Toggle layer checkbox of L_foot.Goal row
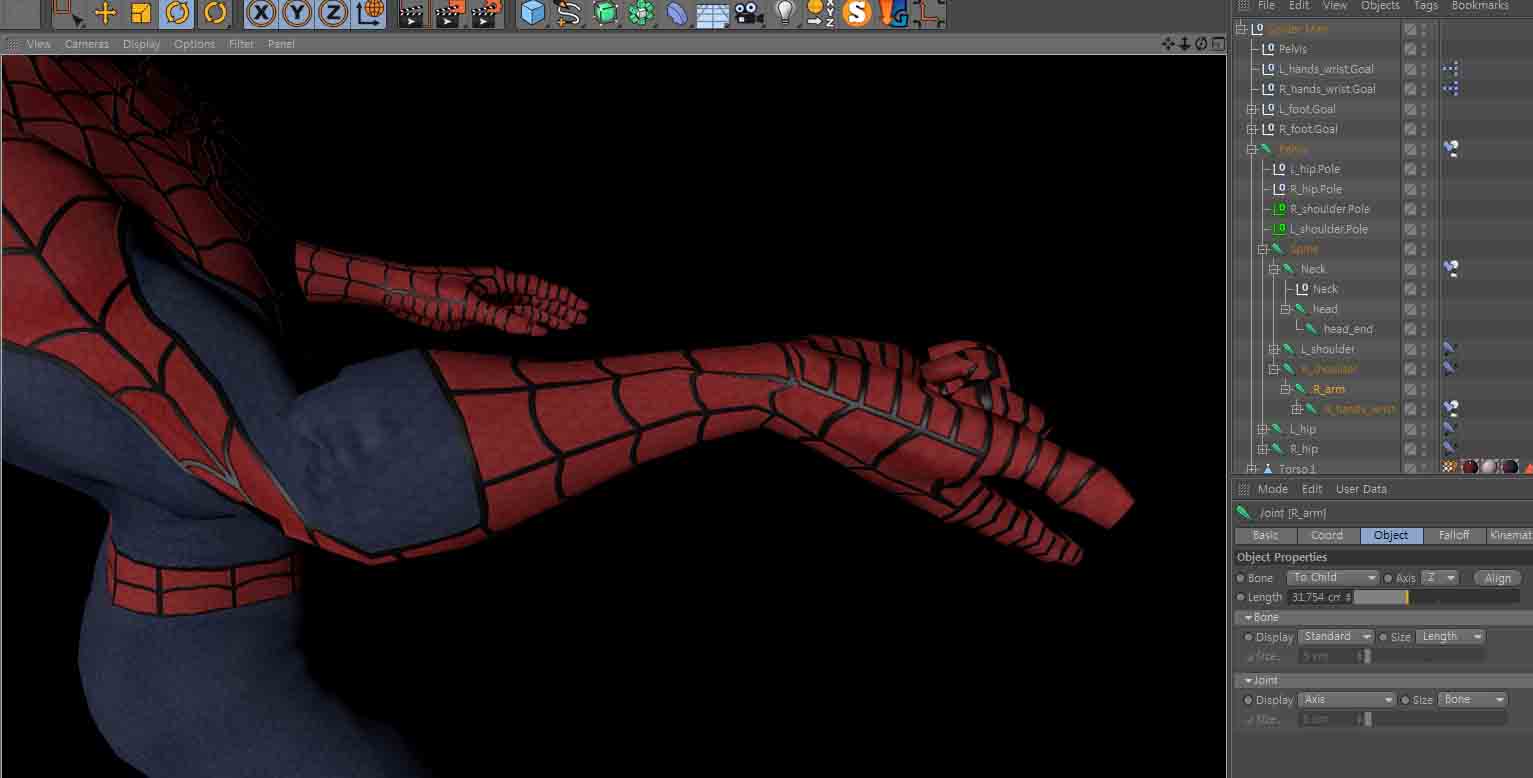Image resolution: width=1533 pixels, height=778 pixels. tap(1410, 109)
